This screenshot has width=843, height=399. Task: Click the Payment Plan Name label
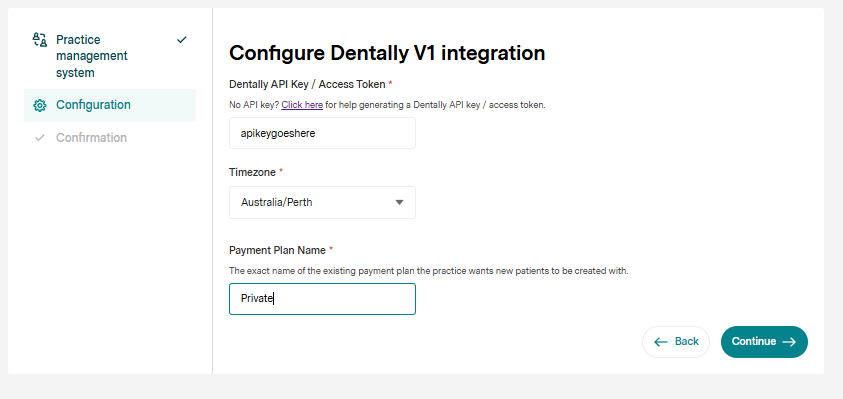[x=277, y=251]
